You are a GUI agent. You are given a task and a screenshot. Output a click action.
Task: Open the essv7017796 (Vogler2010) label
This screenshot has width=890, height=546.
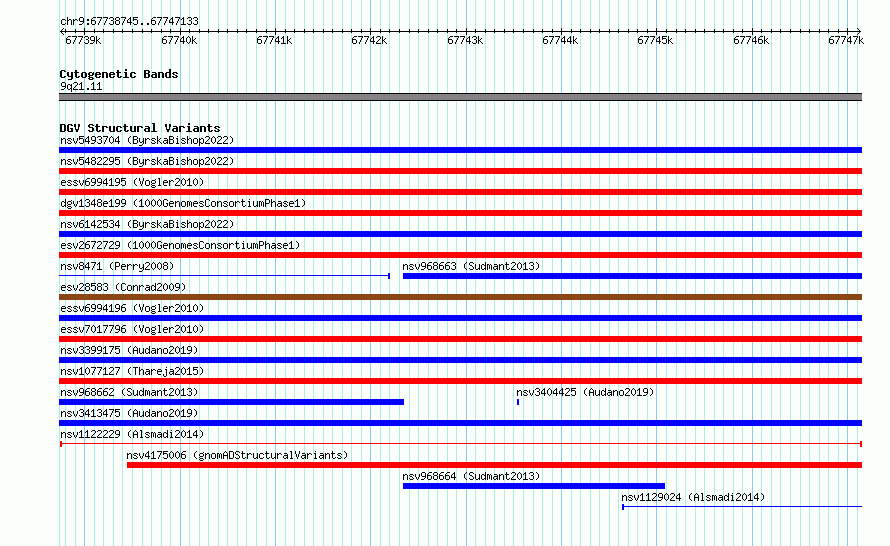click(x=132, y=329)
